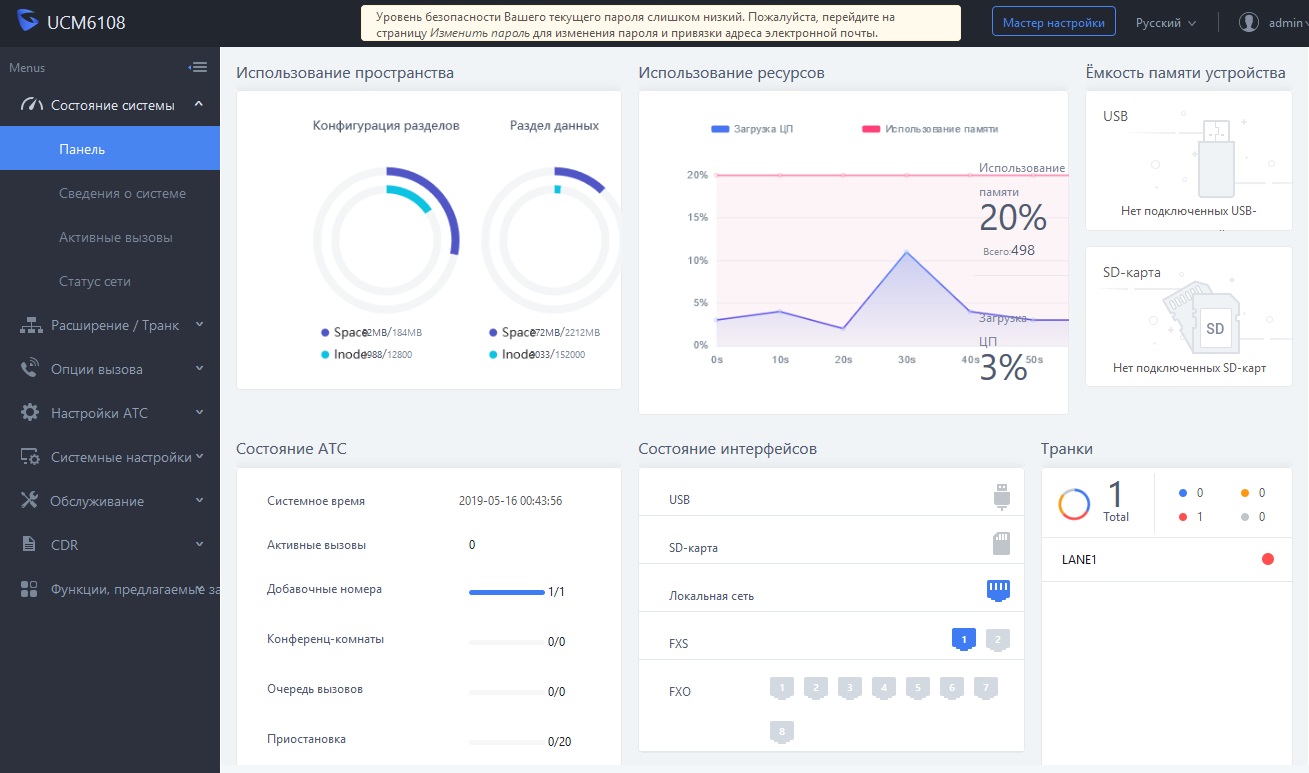This screenshot has height=773, width=1309.
Task: Click the Grandstream UCM6108 logo icon
Action: tap(28, 22)
